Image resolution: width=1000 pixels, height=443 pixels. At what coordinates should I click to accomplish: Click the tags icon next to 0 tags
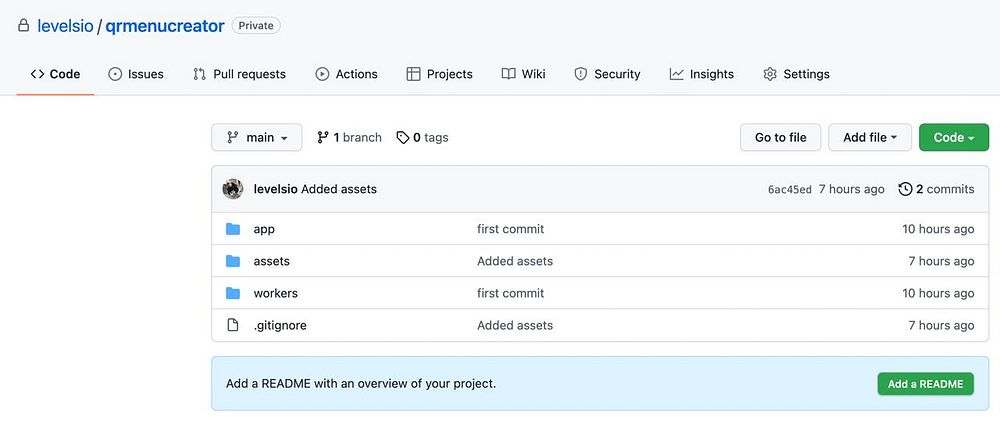(x=403, y=137)
